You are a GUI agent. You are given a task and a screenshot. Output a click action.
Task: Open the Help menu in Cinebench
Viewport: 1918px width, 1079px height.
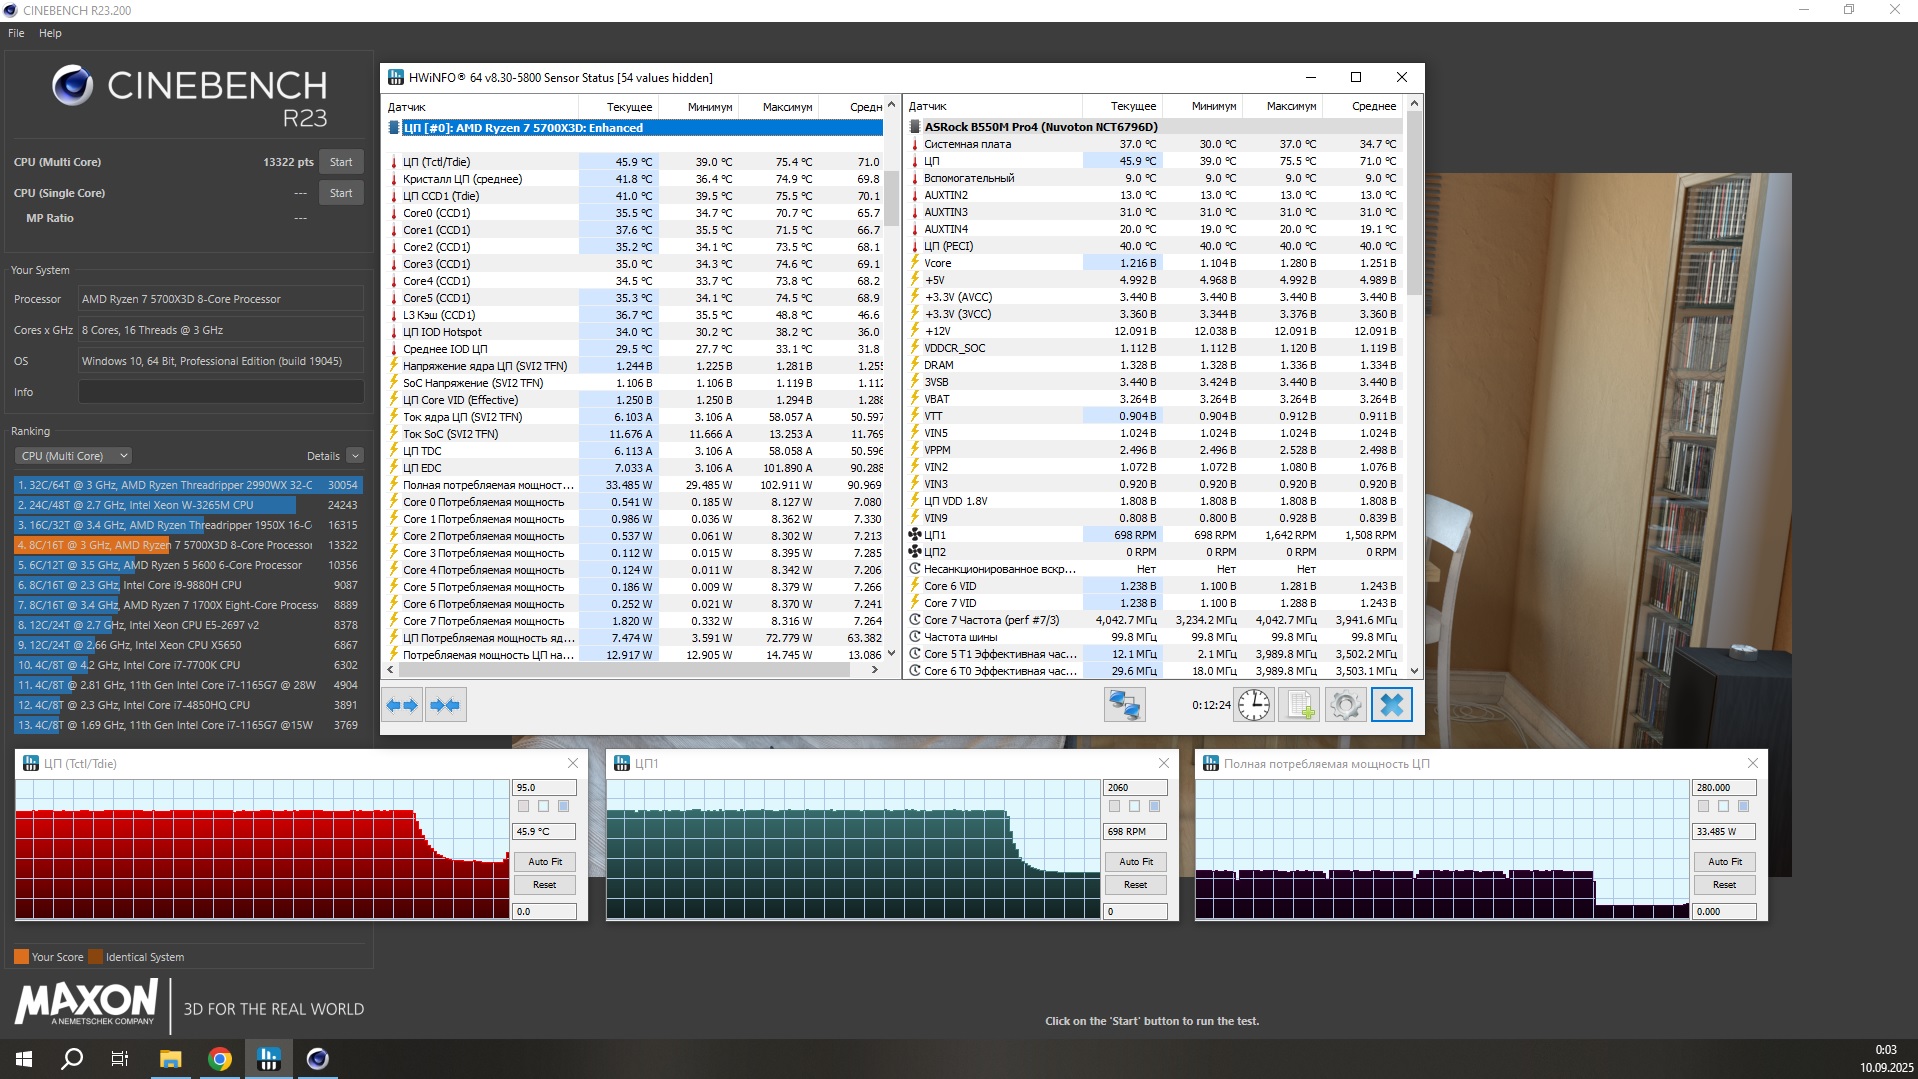coord(50,33)
